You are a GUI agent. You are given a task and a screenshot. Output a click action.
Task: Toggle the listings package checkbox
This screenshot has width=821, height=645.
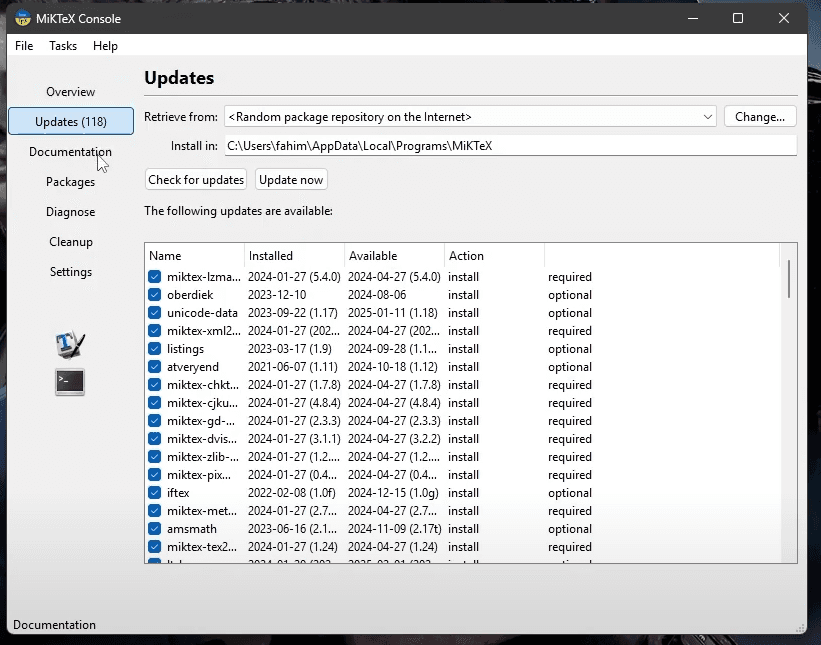154,349
